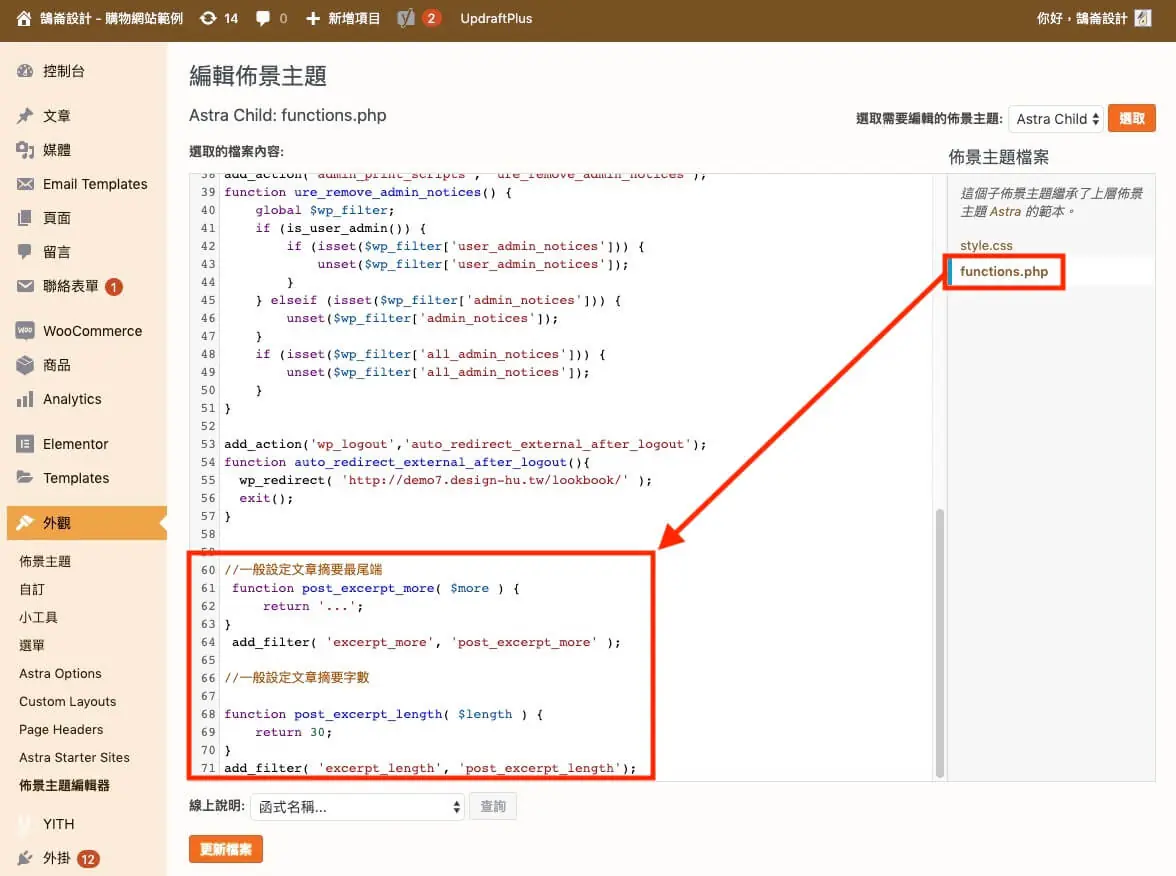The height and width of the screenshot is (876, 1176).
Task: Click line 53 add_action wp_logout
Action: 465,444
